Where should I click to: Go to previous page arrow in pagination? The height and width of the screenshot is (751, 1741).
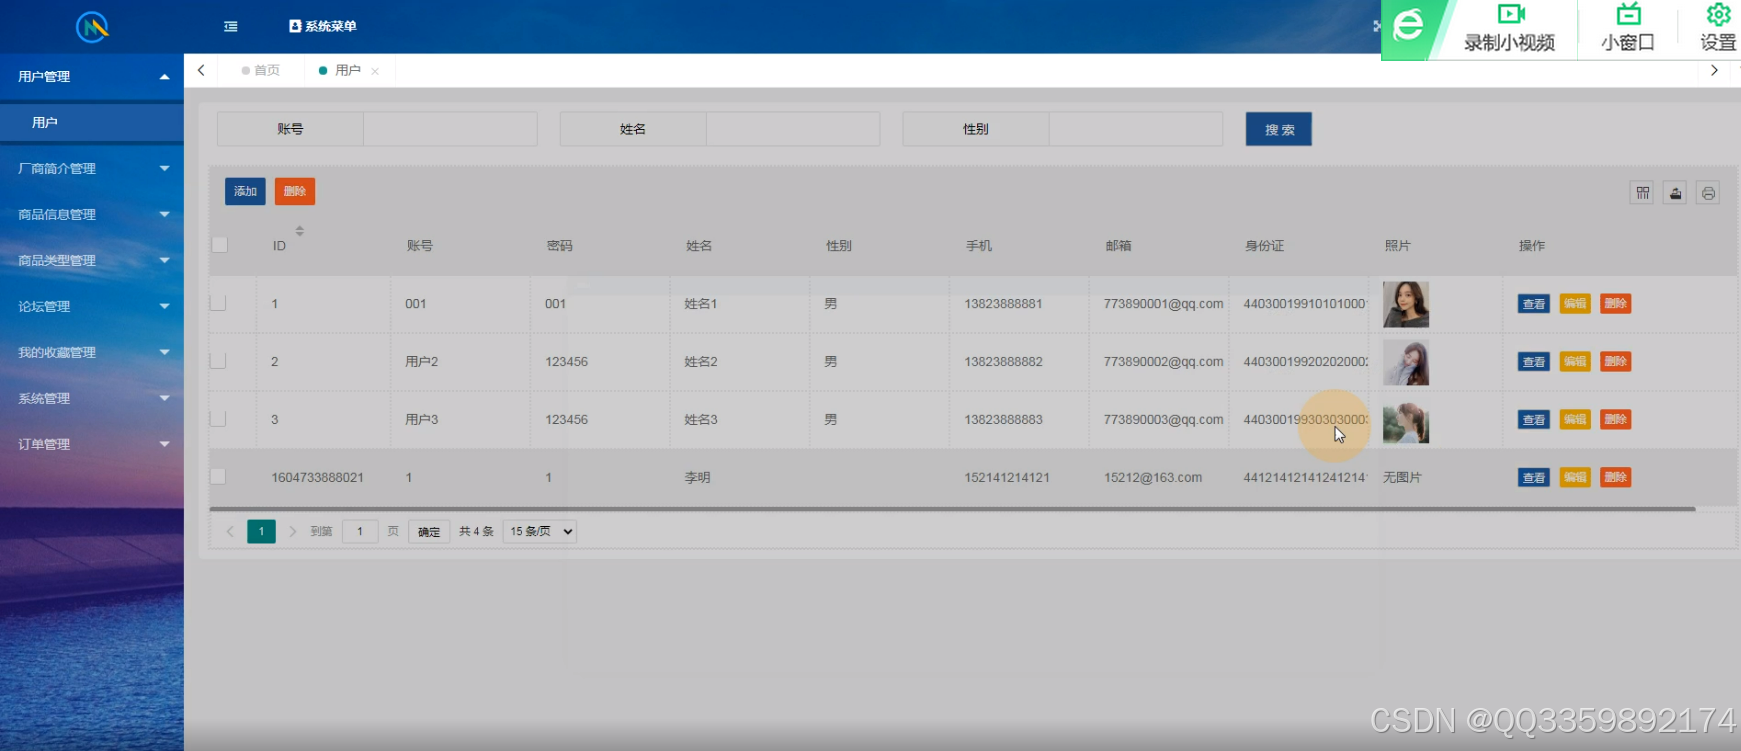[230, 531]
